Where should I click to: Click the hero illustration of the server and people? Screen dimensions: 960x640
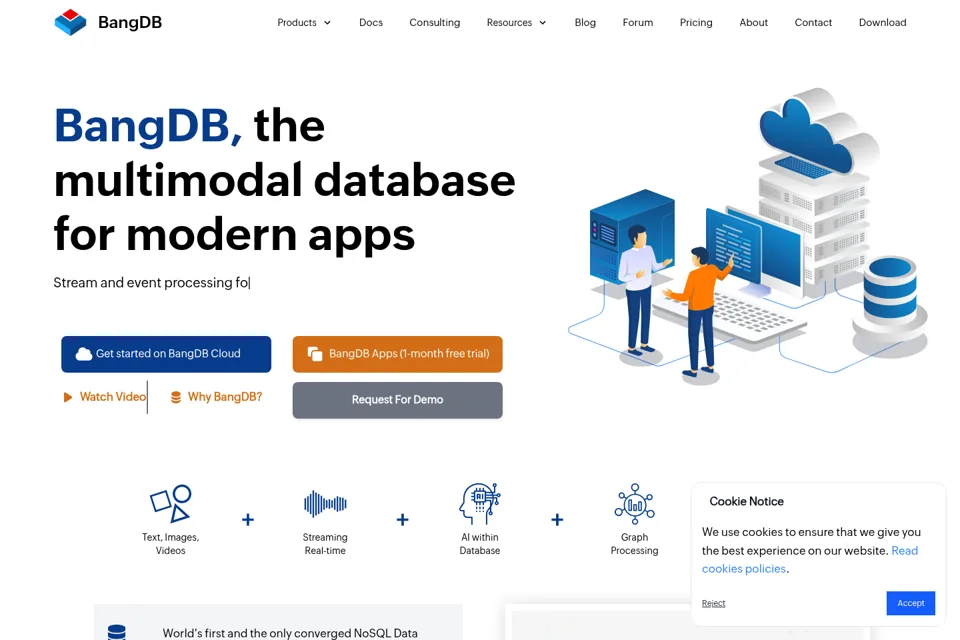tap(748, 236)
